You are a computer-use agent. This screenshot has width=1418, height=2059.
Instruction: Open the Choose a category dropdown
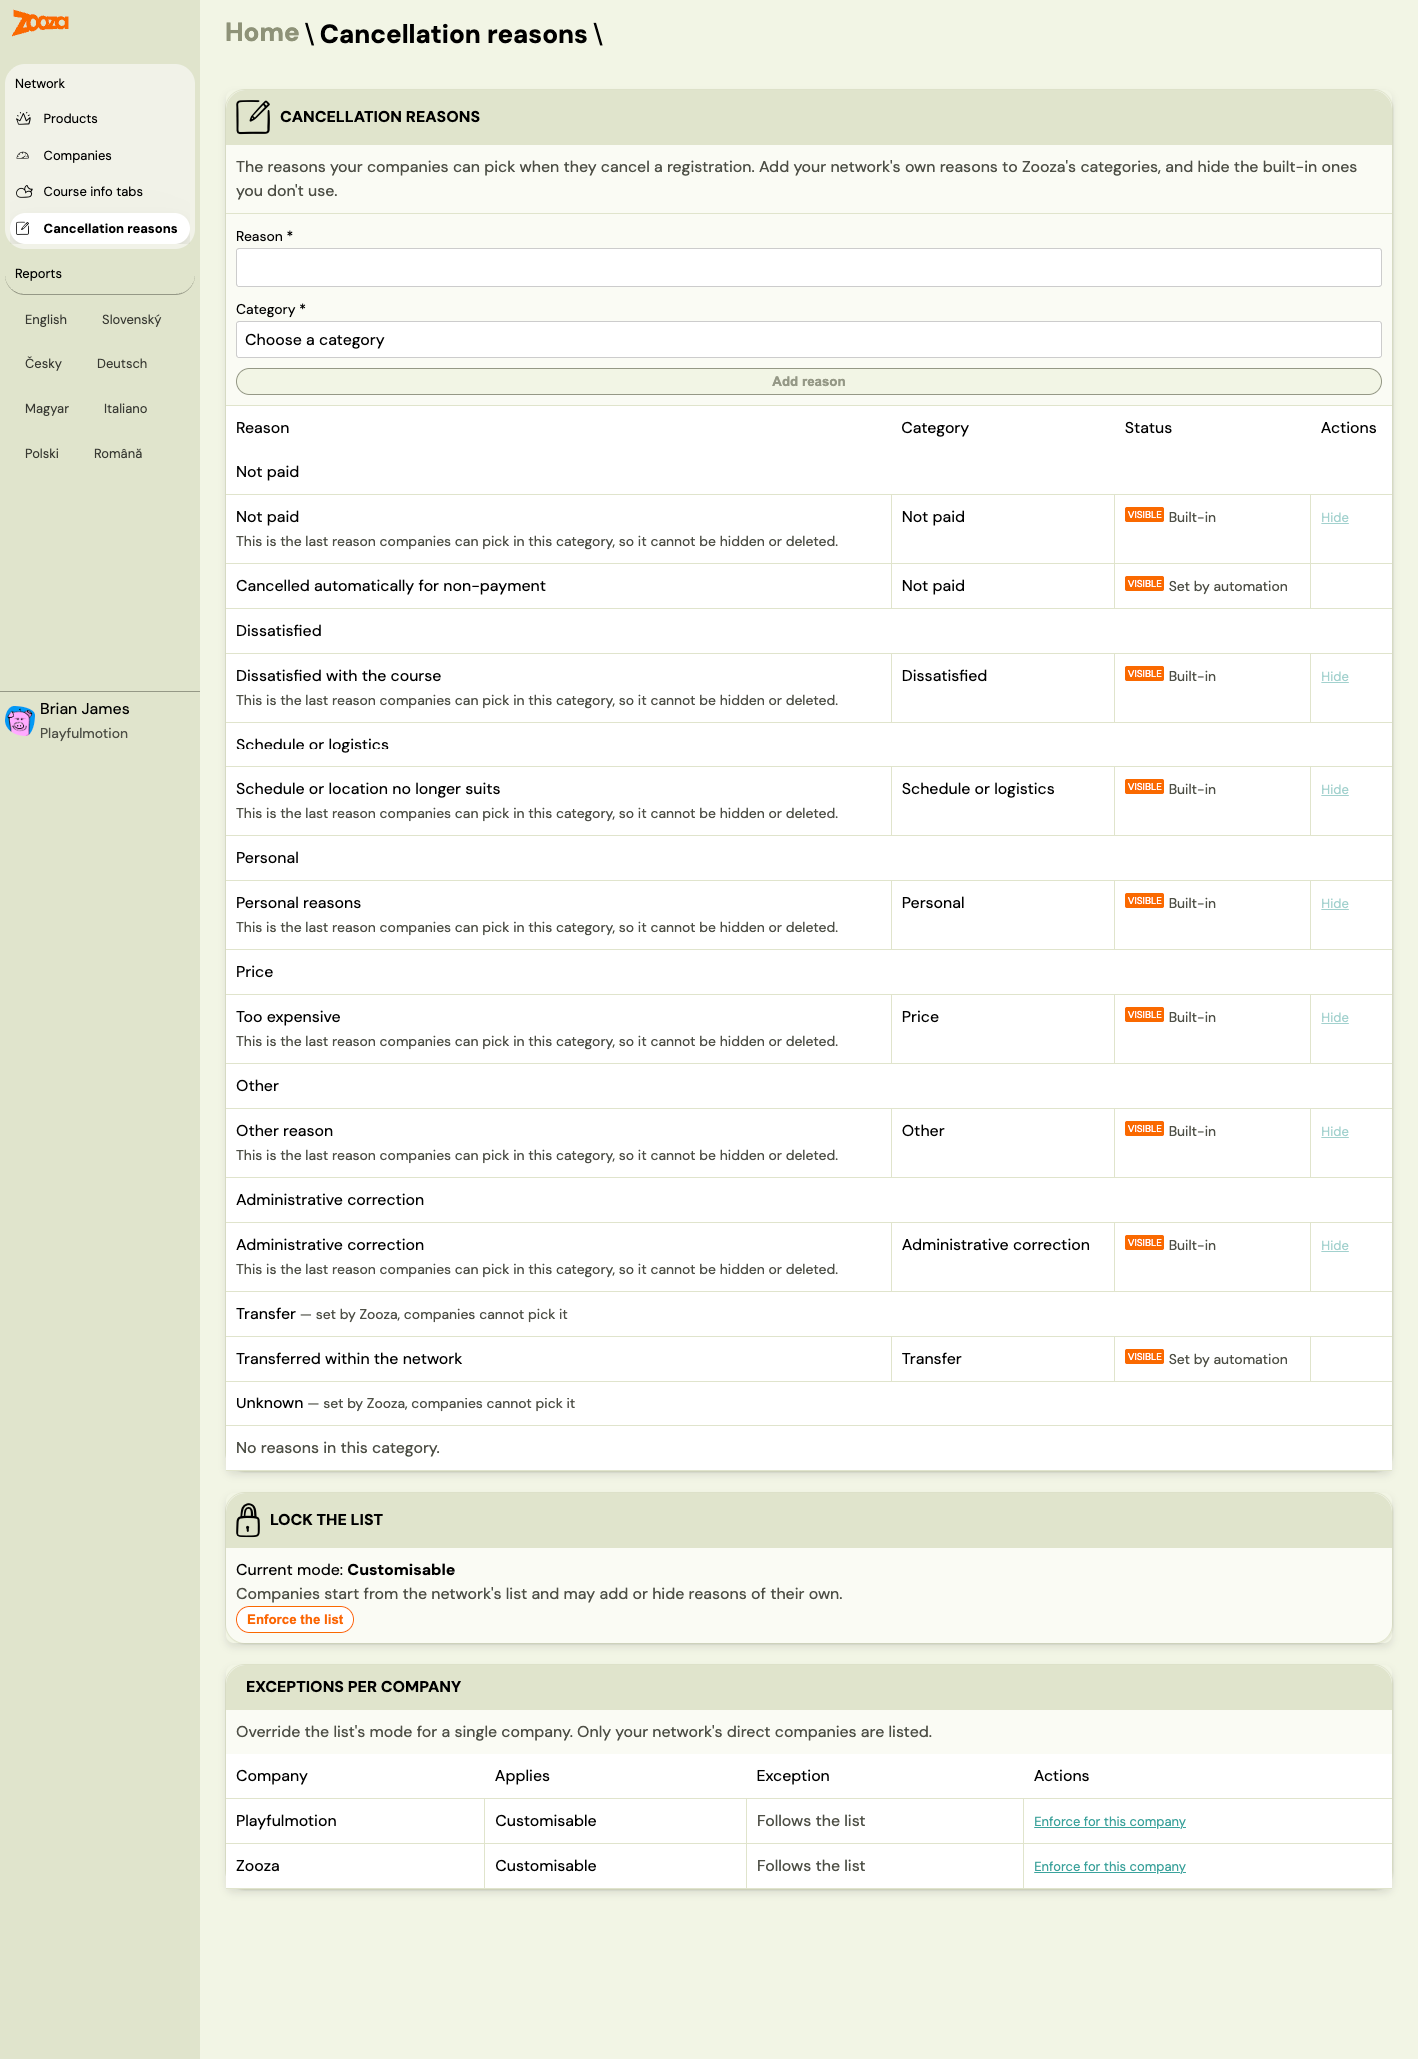[x=808, y=340]
